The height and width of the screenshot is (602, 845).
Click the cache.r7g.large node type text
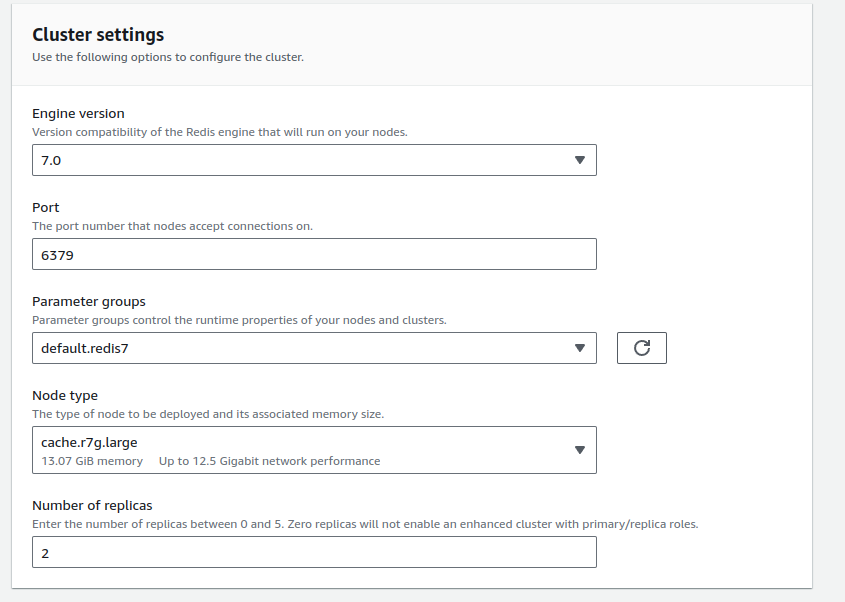click(88, 442)
